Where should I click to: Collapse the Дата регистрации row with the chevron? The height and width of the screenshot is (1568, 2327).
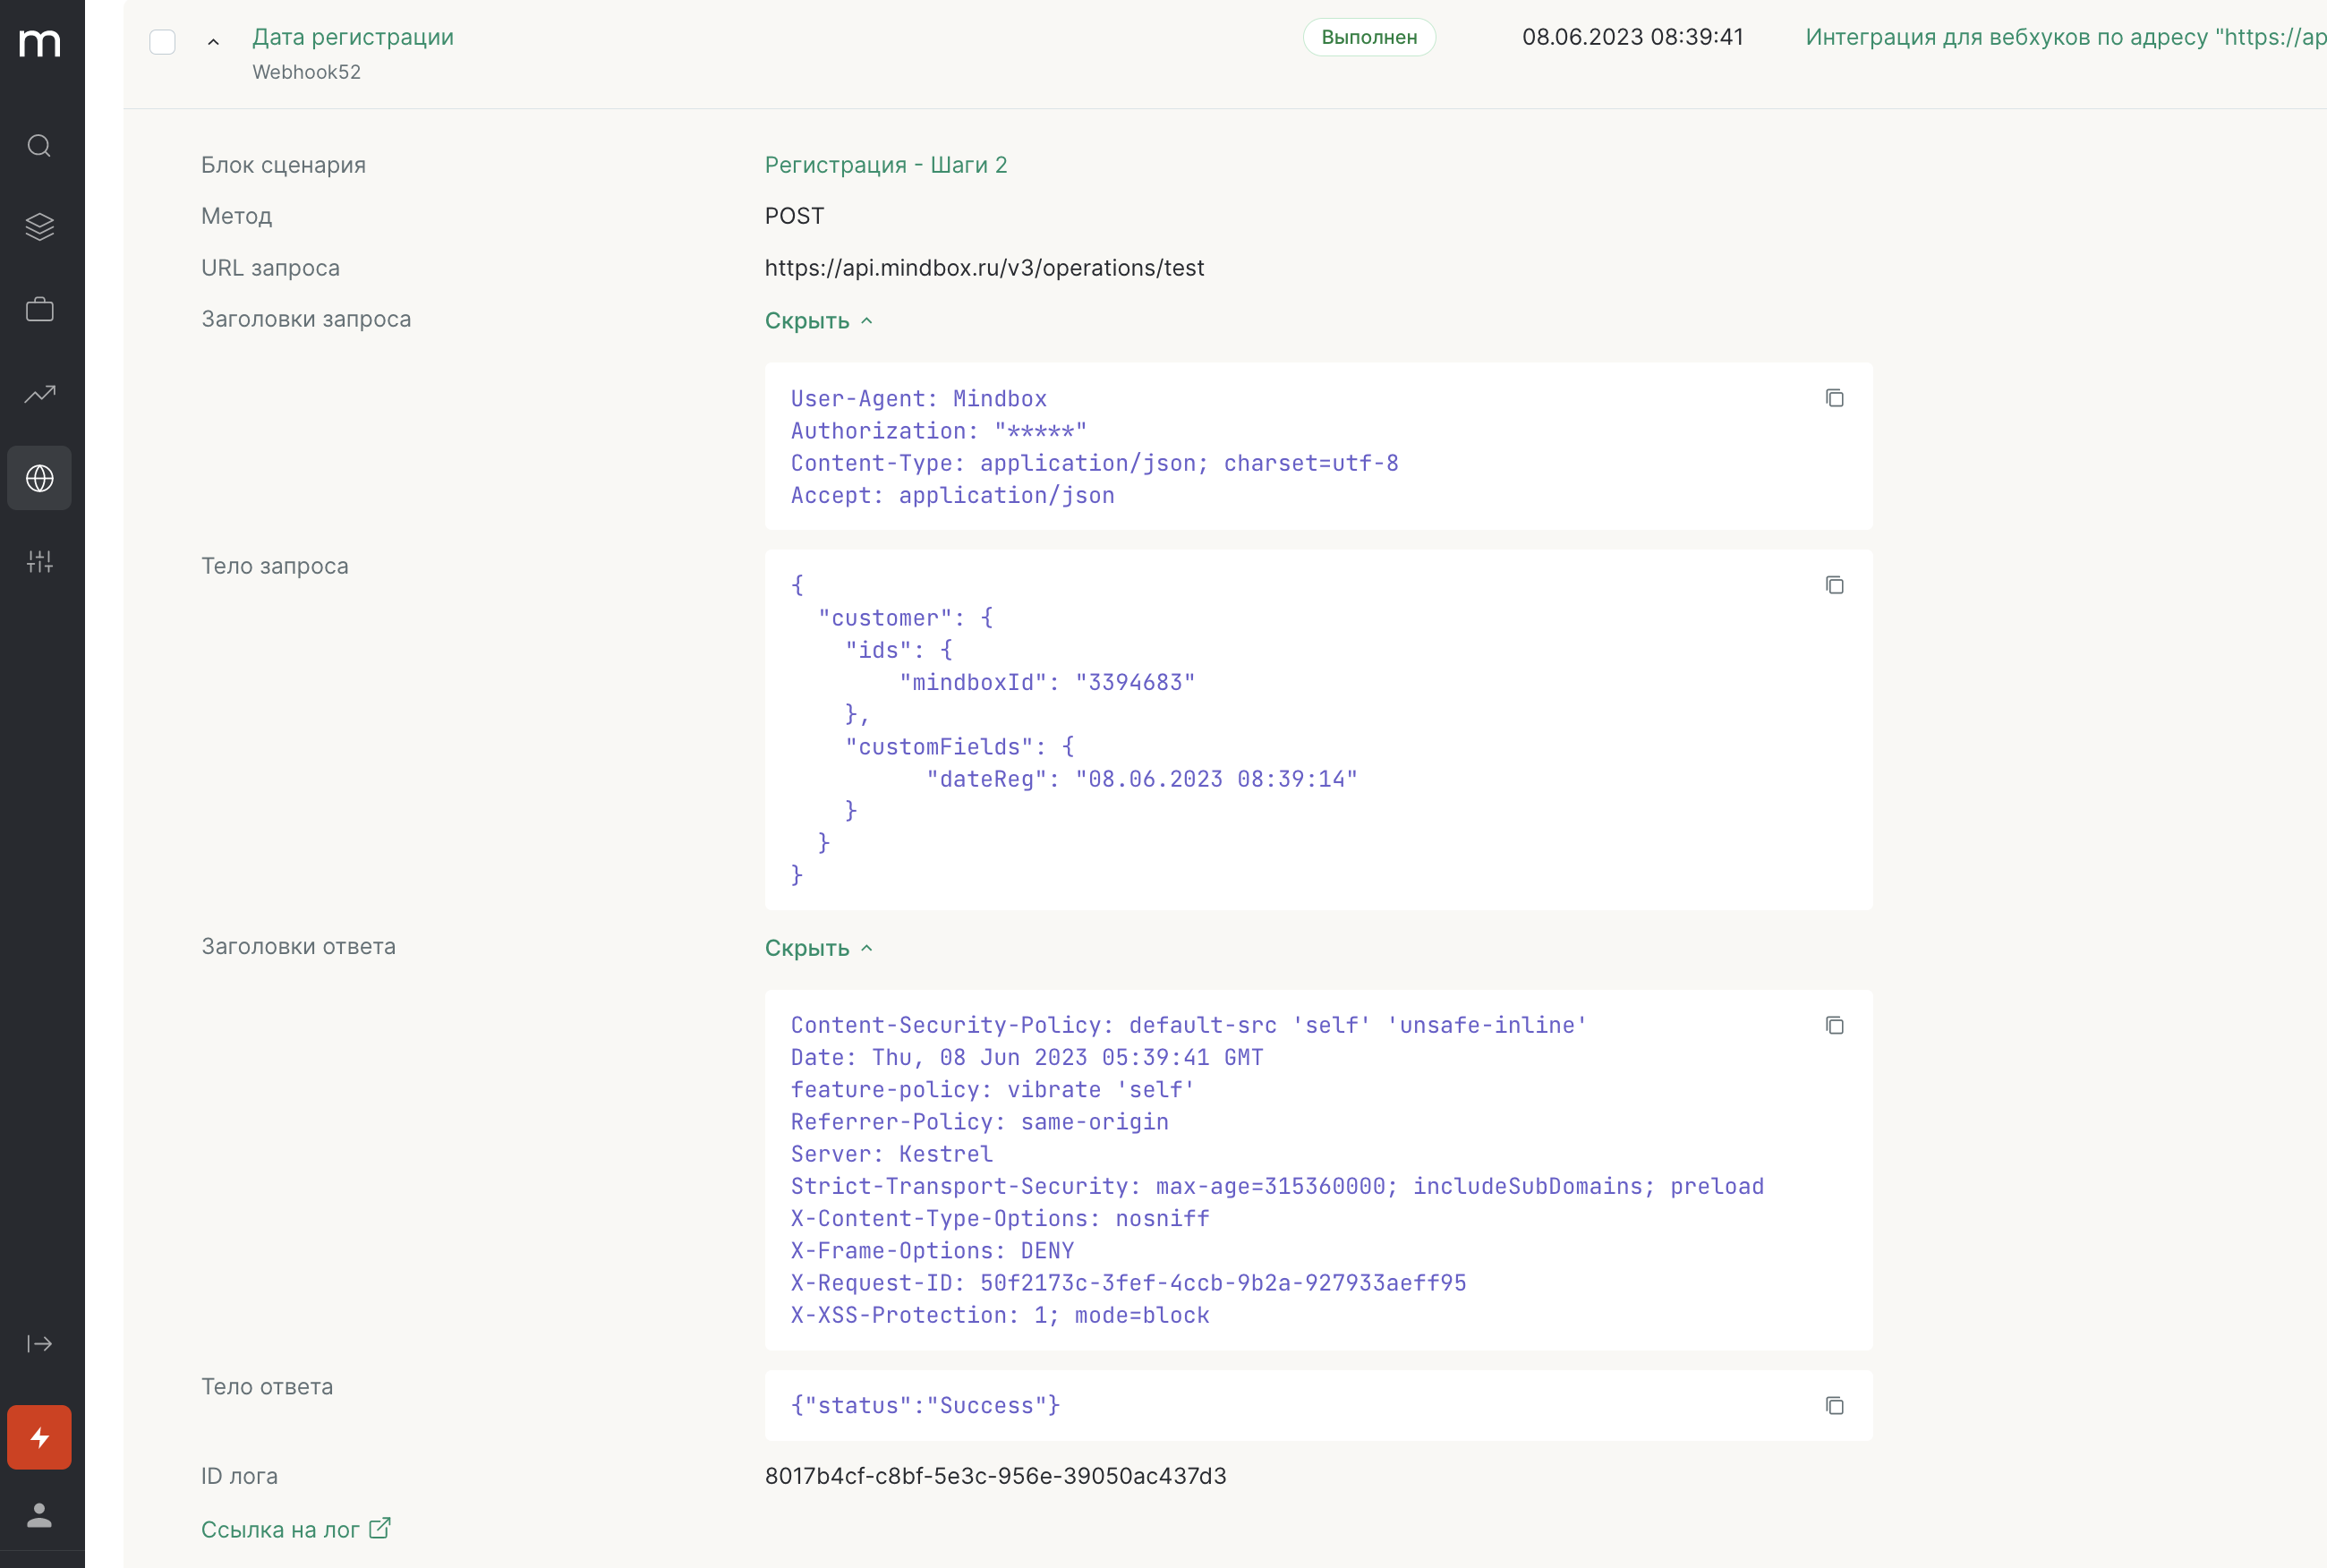point(213,42)
